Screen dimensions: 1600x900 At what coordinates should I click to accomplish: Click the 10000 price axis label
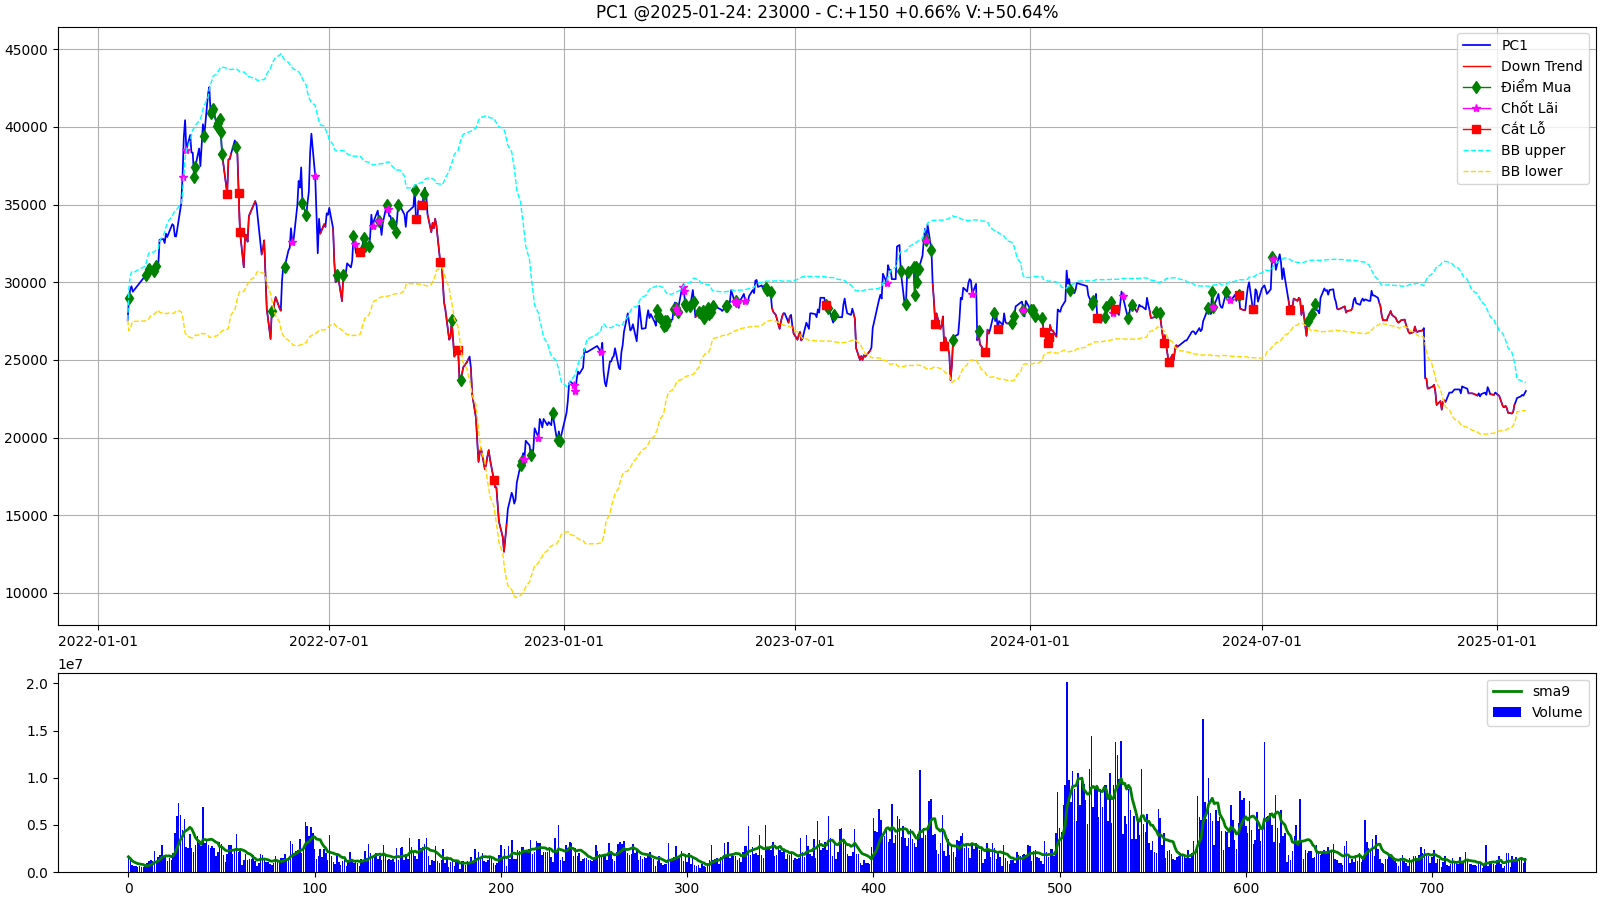click(27, 593)
